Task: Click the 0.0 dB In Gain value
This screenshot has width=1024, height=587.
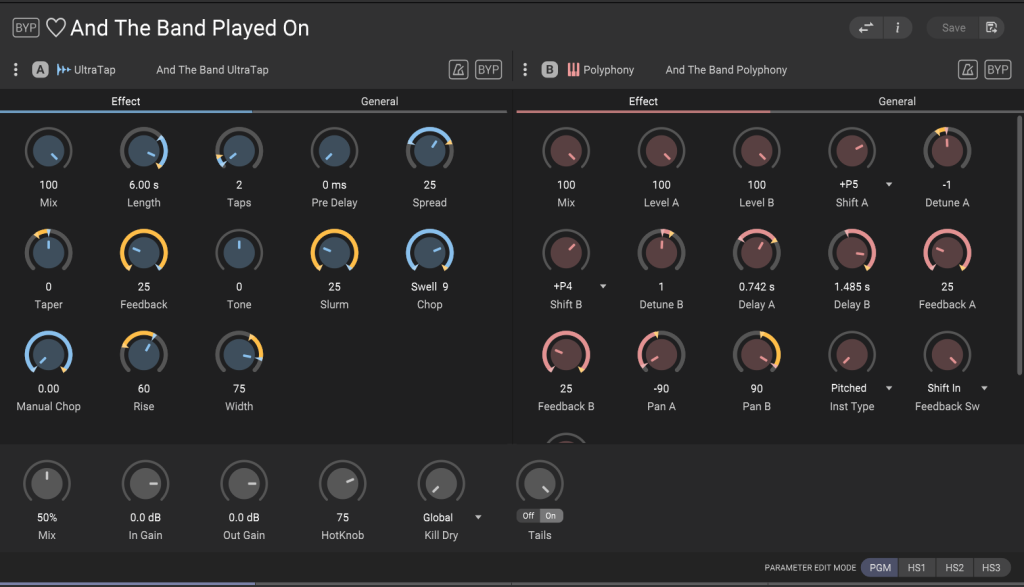Action: point(145,517)
